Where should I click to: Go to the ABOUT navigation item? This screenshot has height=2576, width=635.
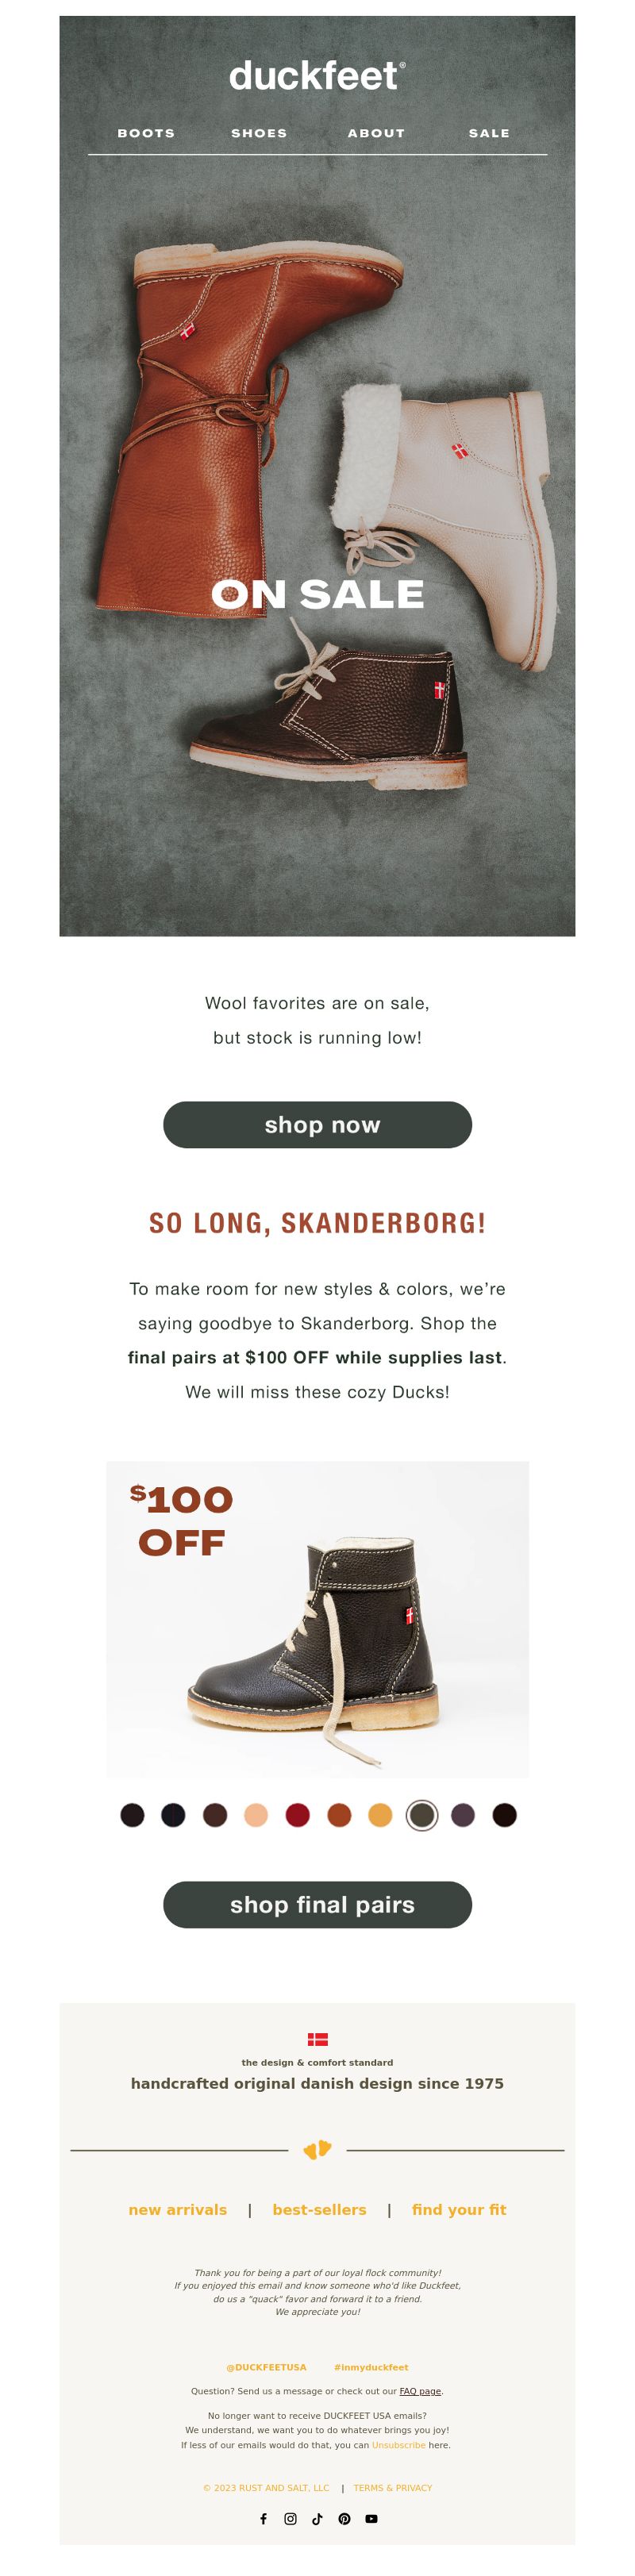pos(376,133)
